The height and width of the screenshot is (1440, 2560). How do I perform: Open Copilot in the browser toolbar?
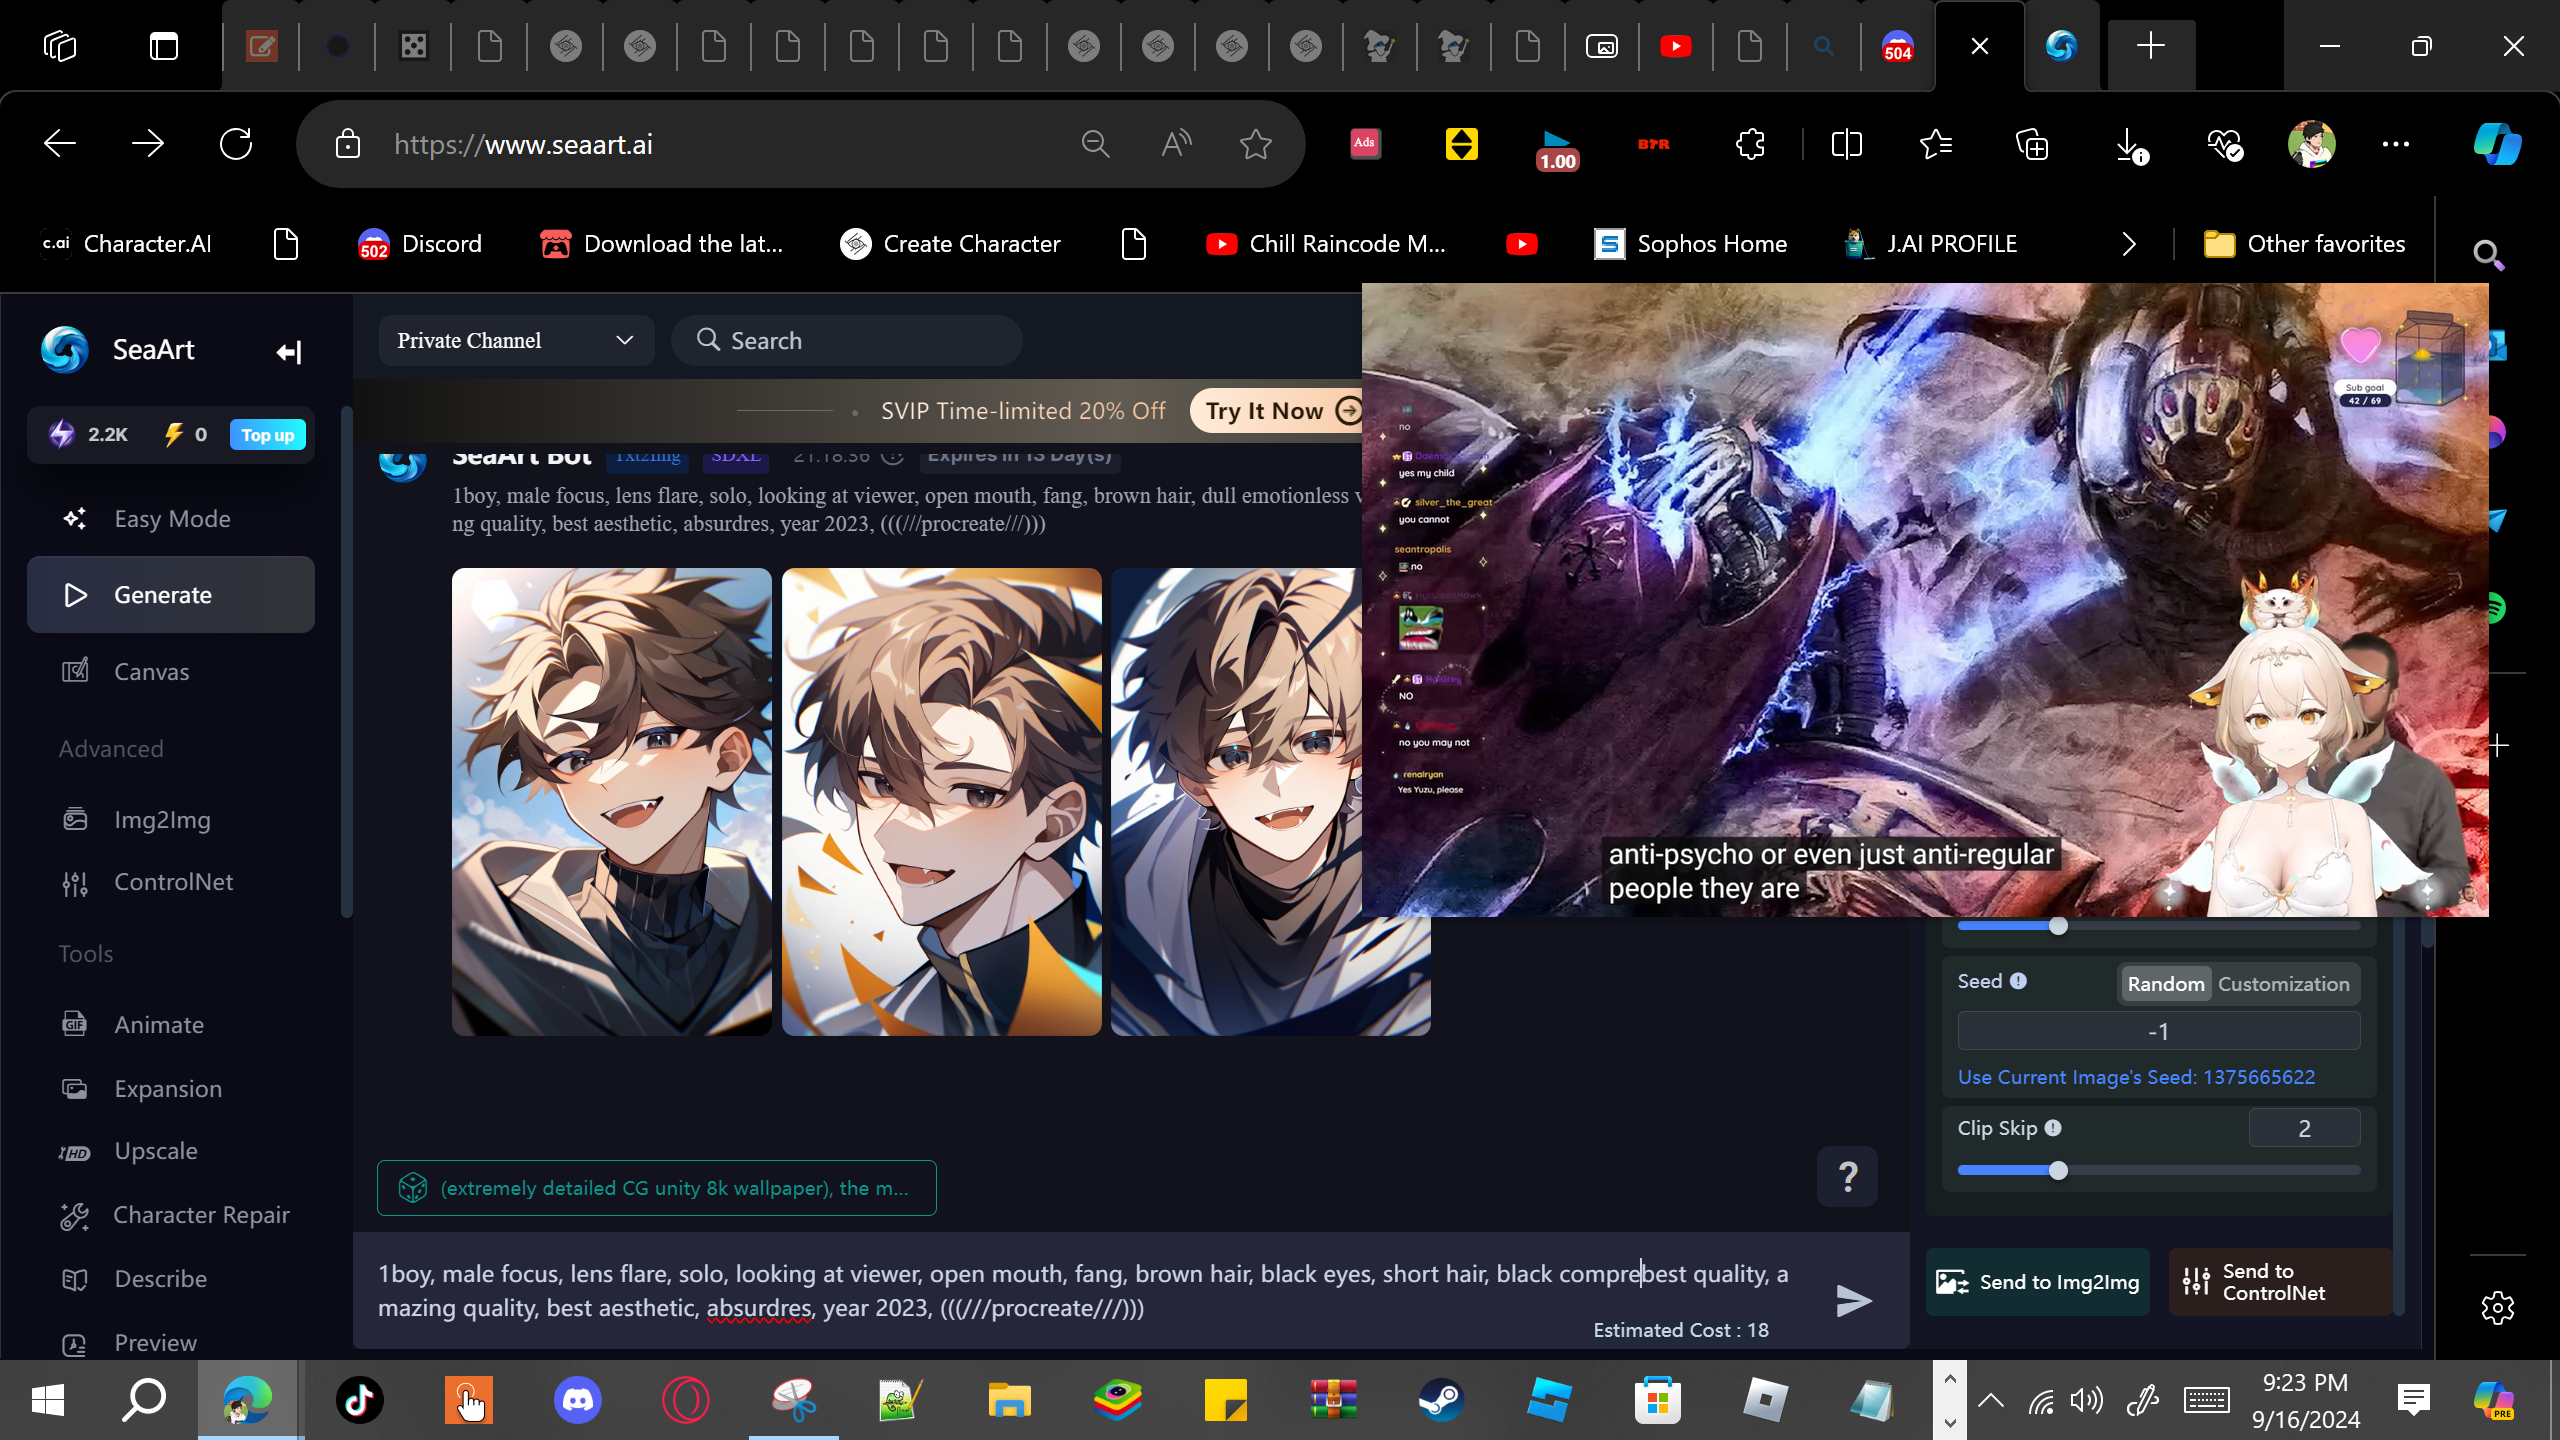2497,144
